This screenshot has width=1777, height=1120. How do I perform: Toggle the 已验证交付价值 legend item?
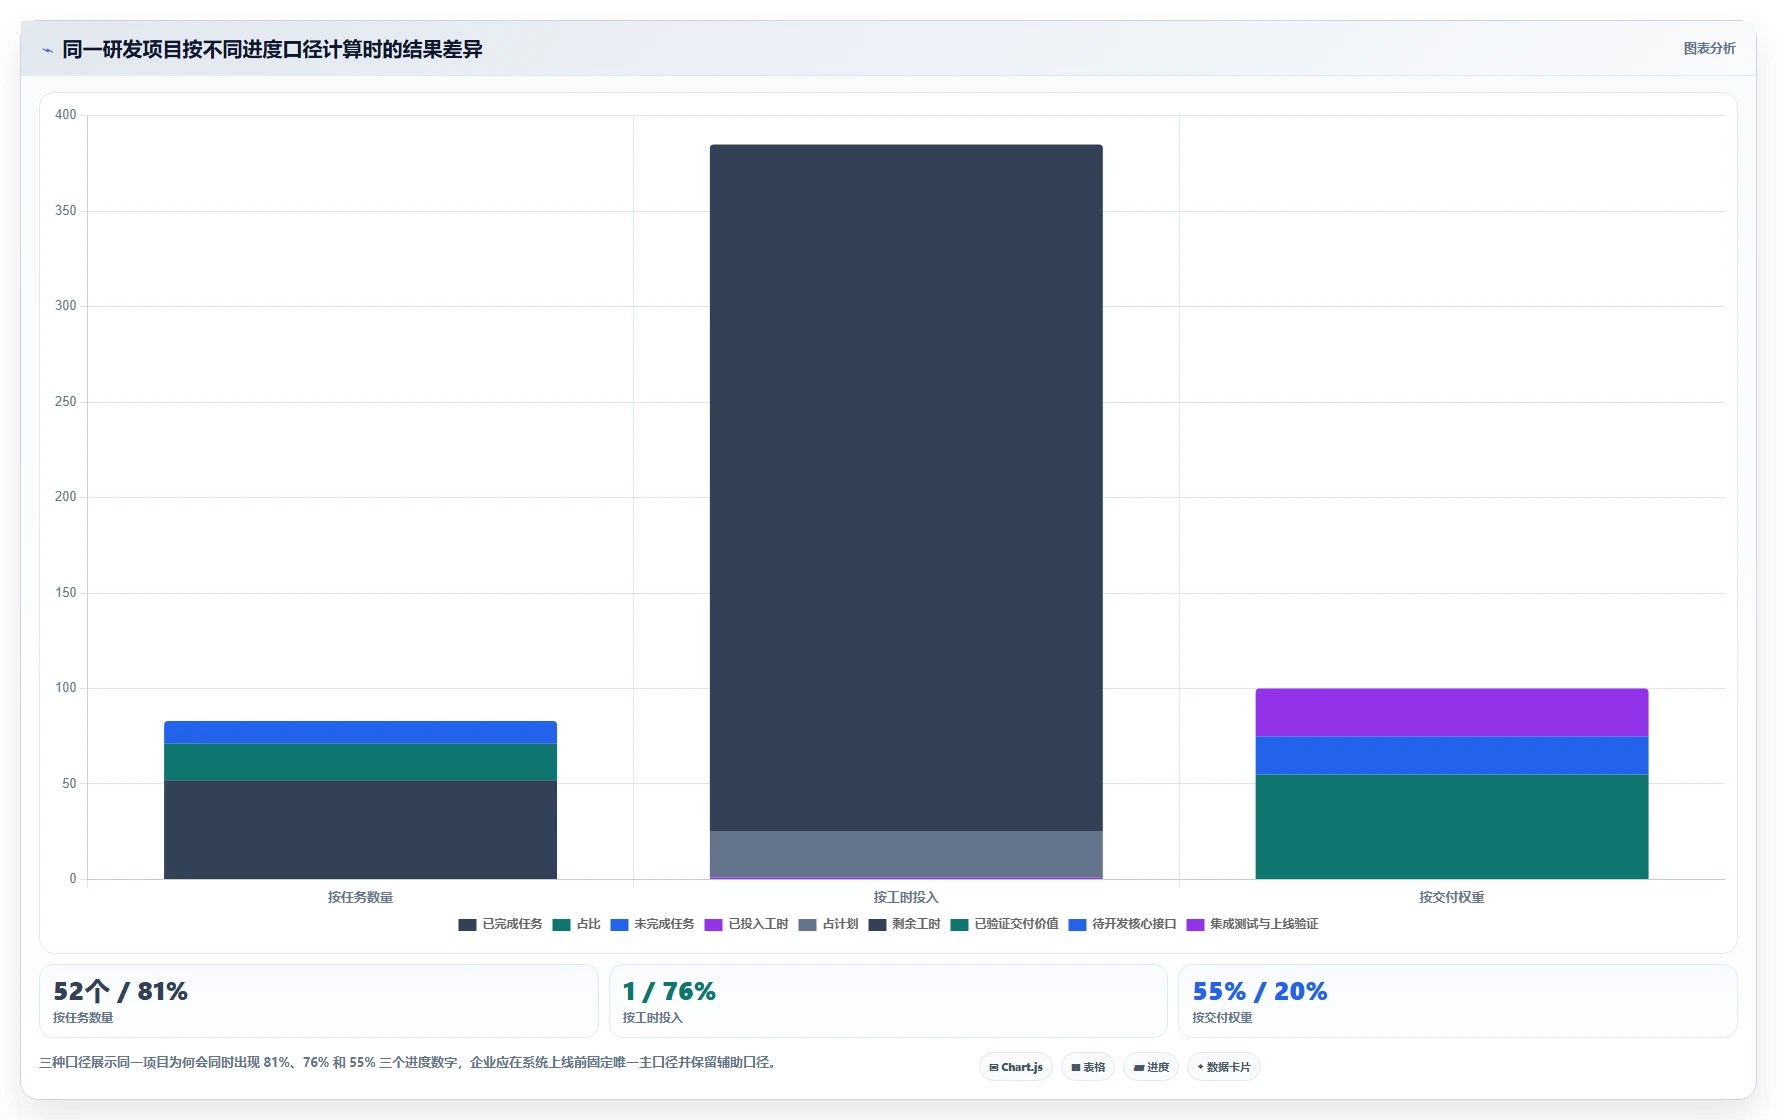coord(1004,924)
